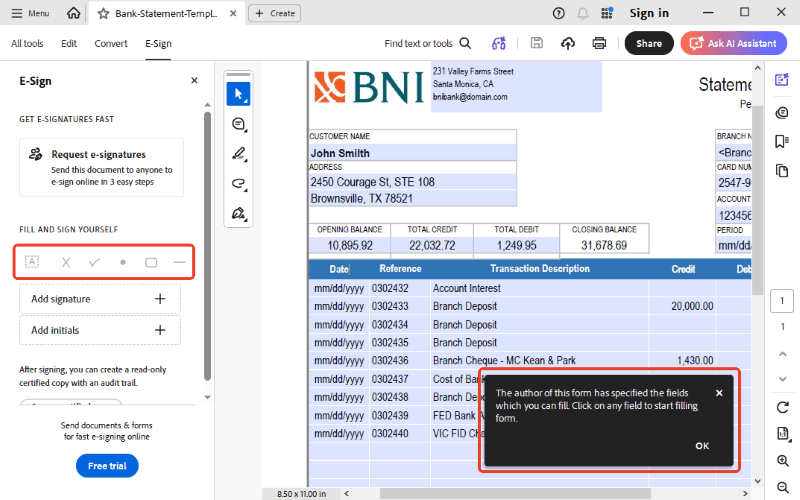The height and width of the screenshot is (500, 800).
Task: Click the Free trial button
Action: [107, 466]
